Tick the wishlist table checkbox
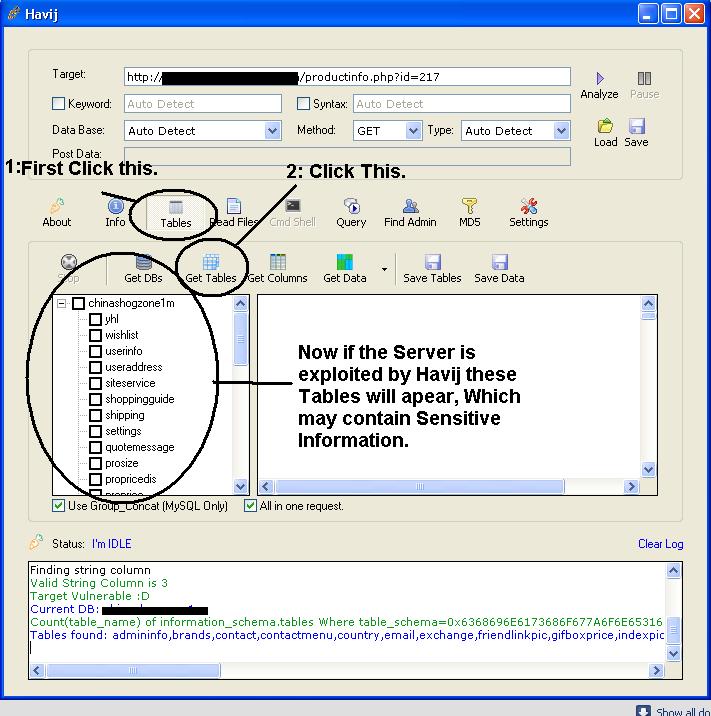Image resolution: width=711 pixels, height=716 pixels. [95, 335]
